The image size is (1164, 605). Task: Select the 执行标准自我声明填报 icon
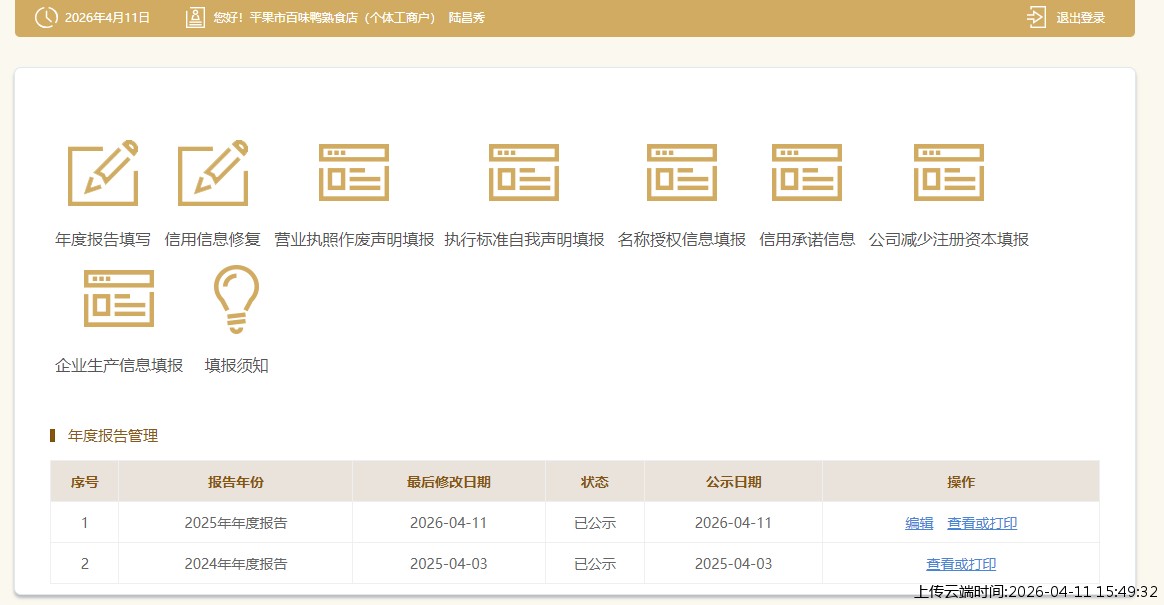point(524,173)
